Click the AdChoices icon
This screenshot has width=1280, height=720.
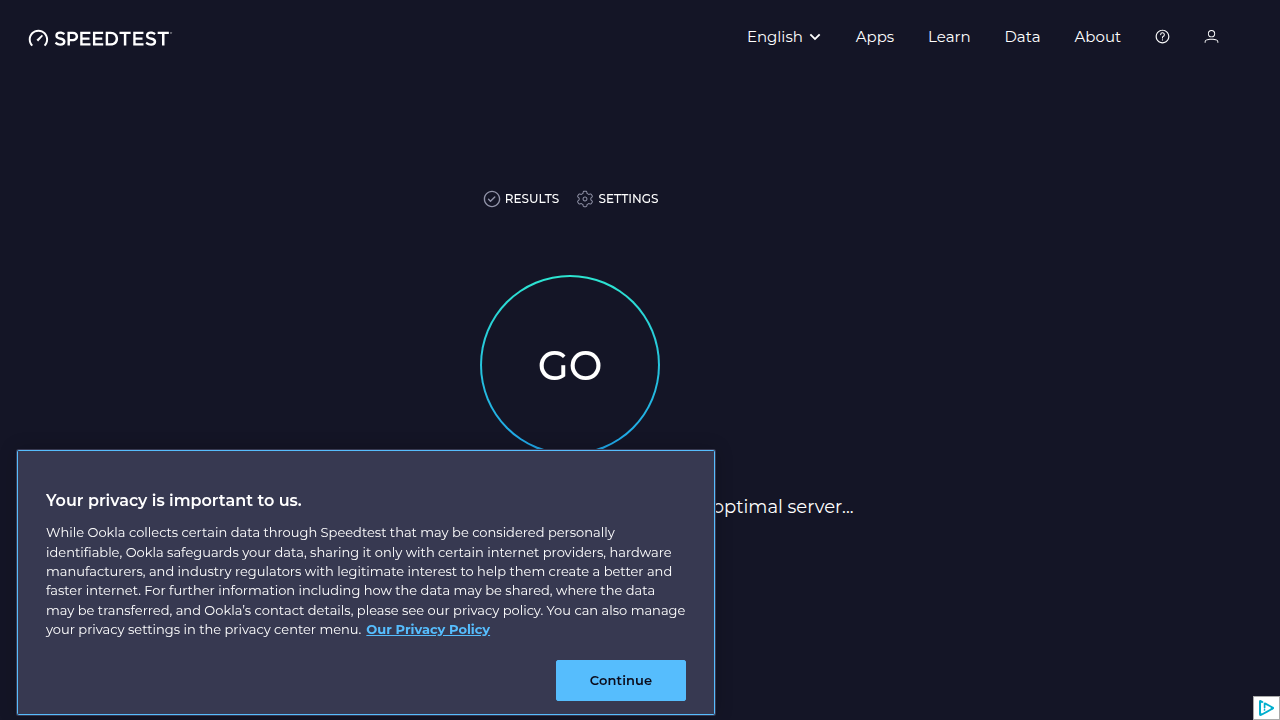point(1266,708)
